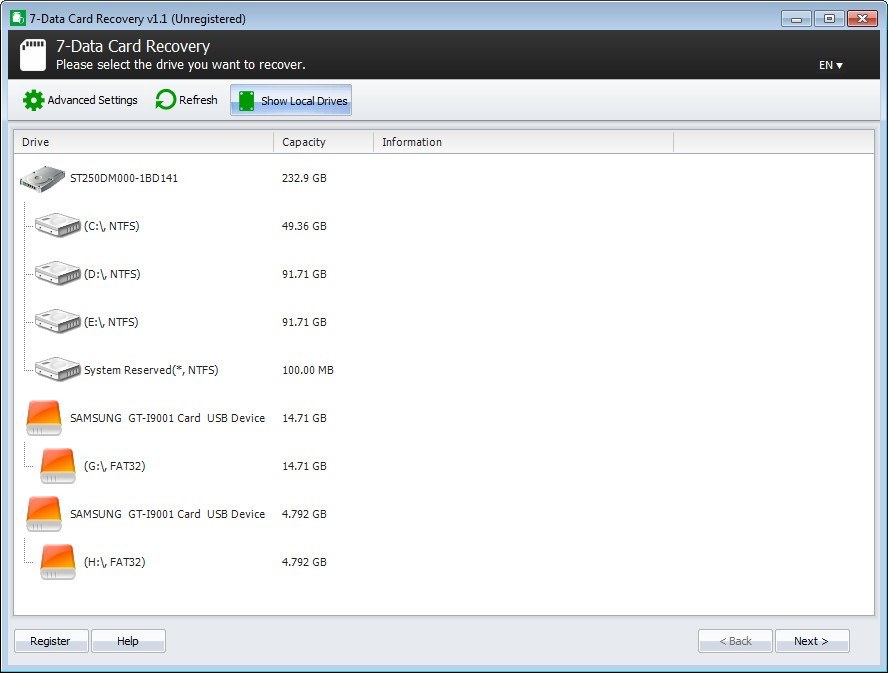
Task: Click the disk icon next to System Reserved
Action: click(57, 369)
